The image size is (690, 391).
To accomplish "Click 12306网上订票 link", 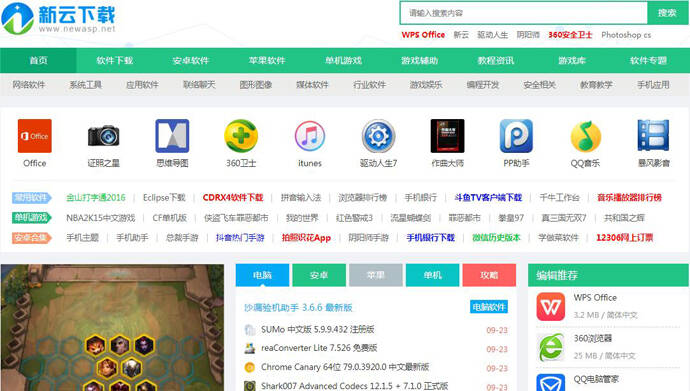I will tap(624, 238).
